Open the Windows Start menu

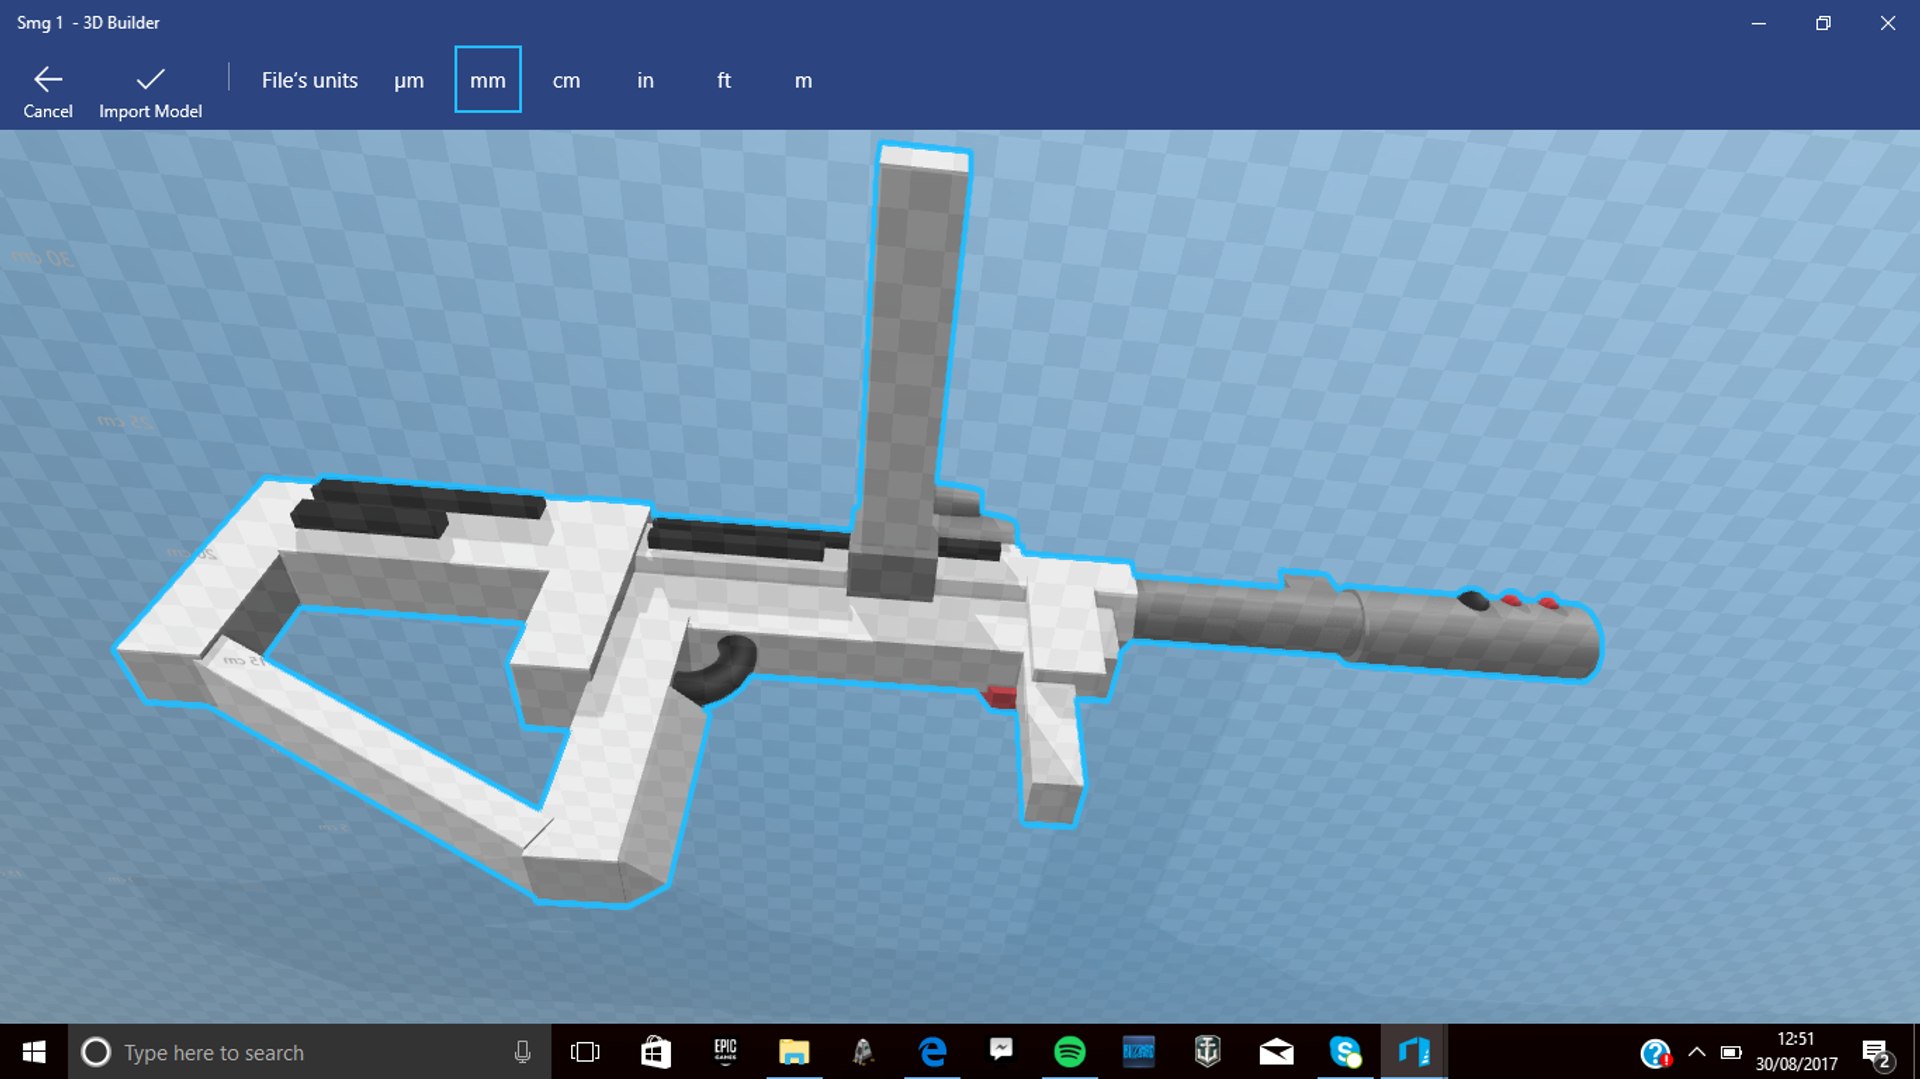pos(34,1052)
